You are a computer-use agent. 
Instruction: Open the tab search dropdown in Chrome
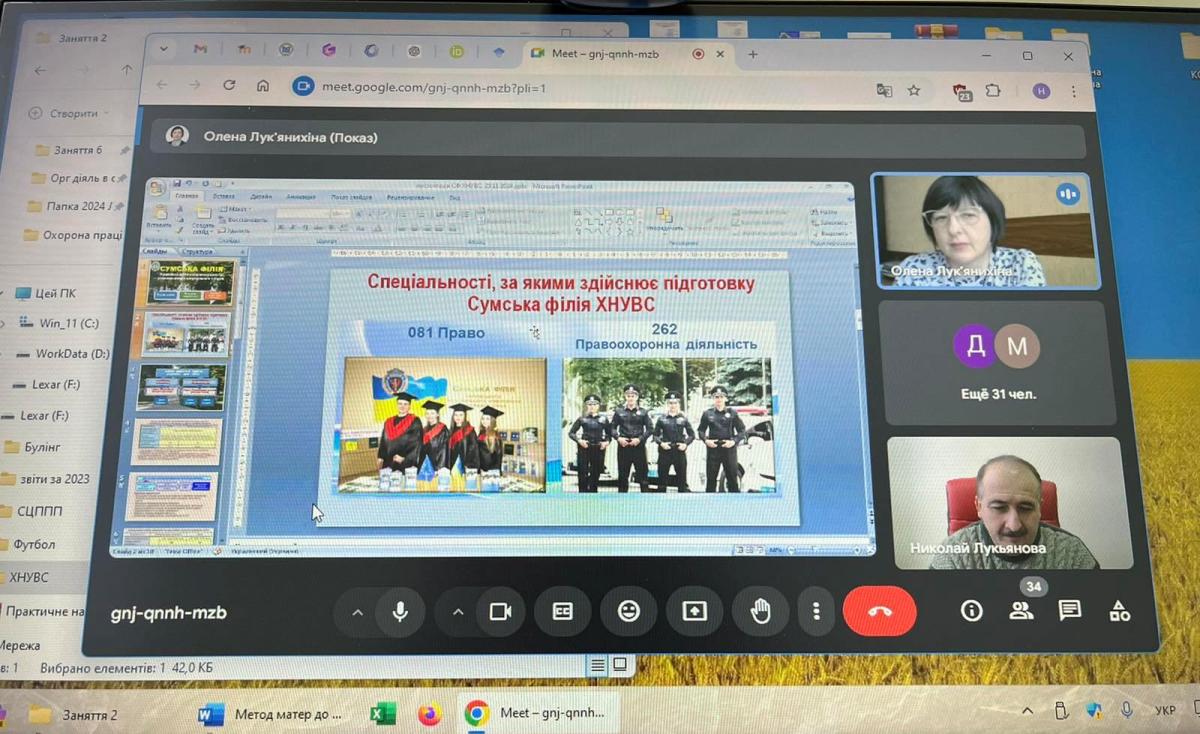163,50
